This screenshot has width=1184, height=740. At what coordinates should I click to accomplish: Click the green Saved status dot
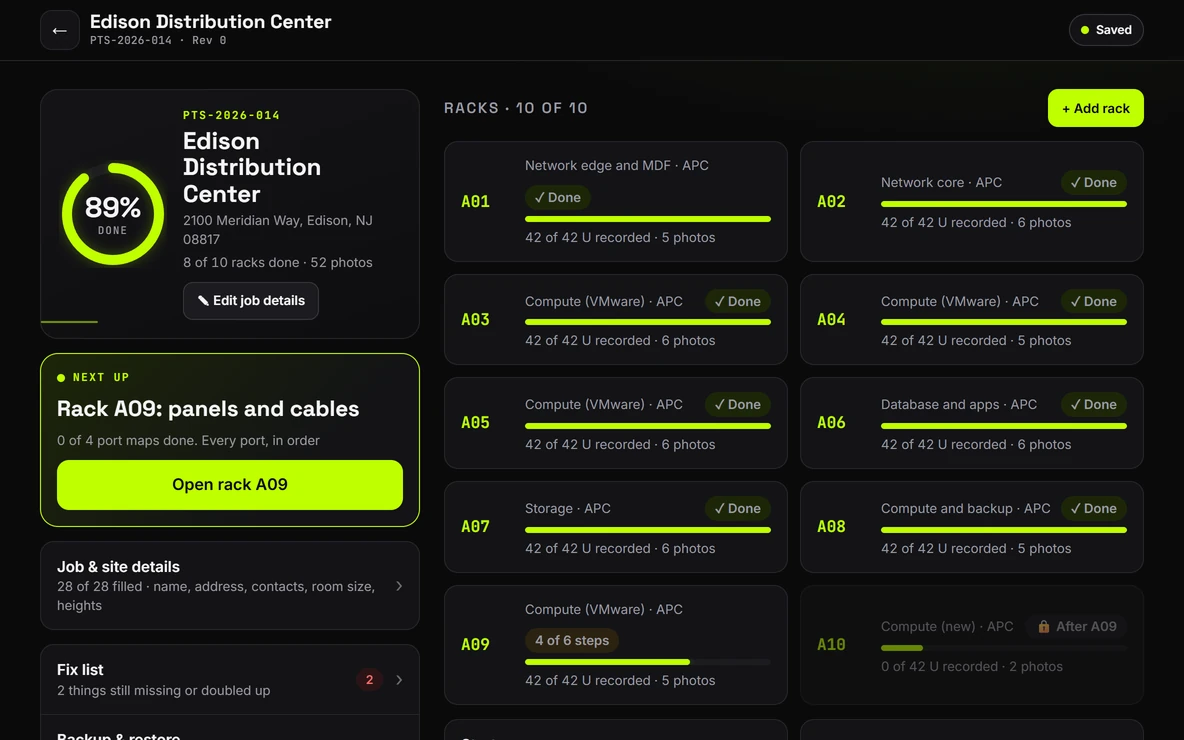1085,30
